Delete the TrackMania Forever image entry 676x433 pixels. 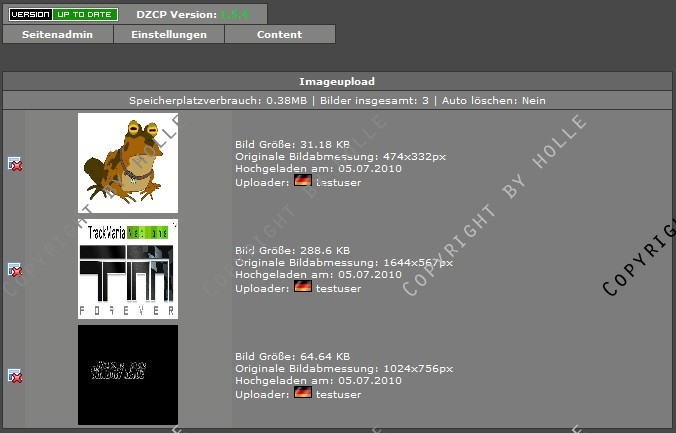[x=15, y=270]
